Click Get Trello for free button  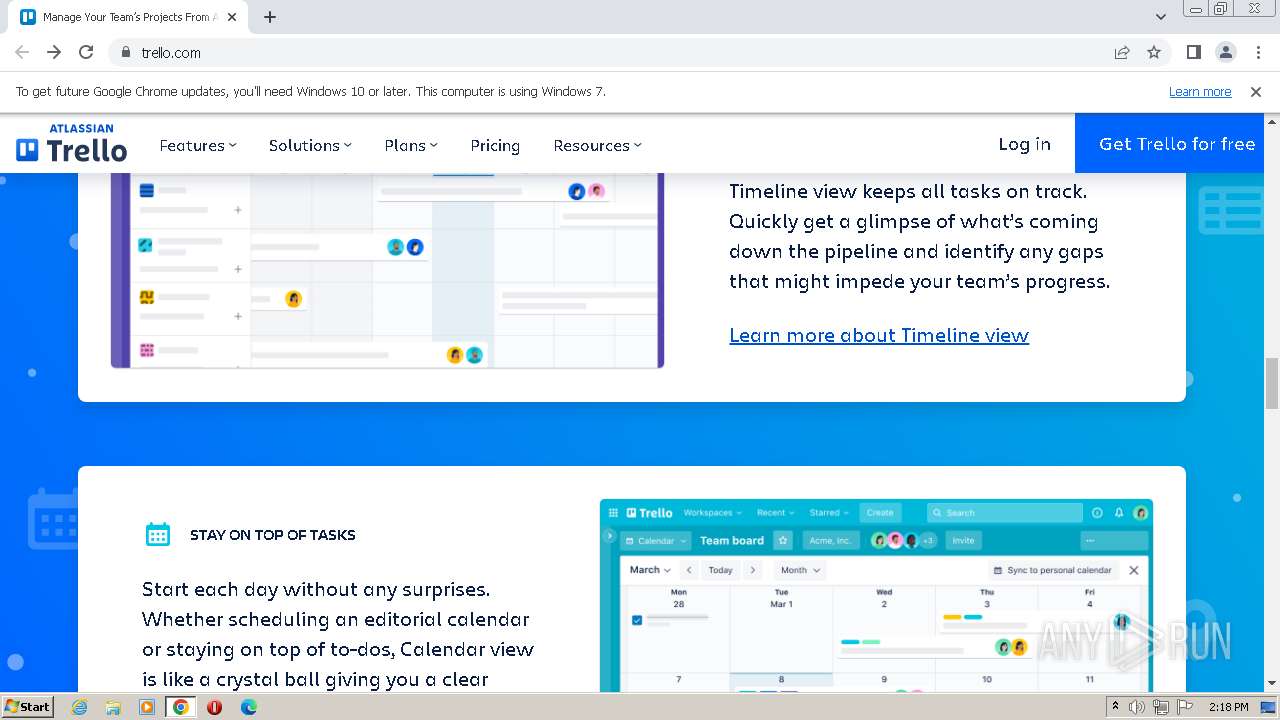1169,143
